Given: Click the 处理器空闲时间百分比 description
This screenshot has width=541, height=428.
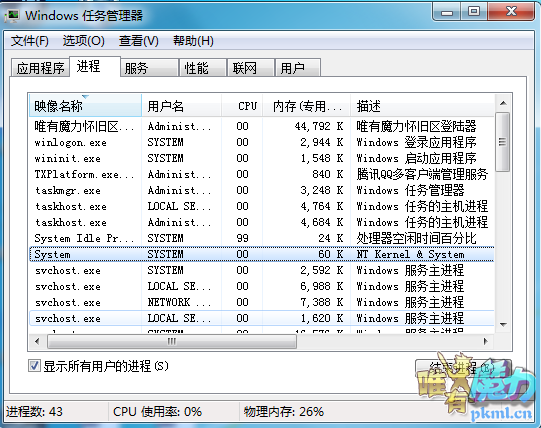Looking at the screenshot, I should pyautogui.click(x=416, y=238).
